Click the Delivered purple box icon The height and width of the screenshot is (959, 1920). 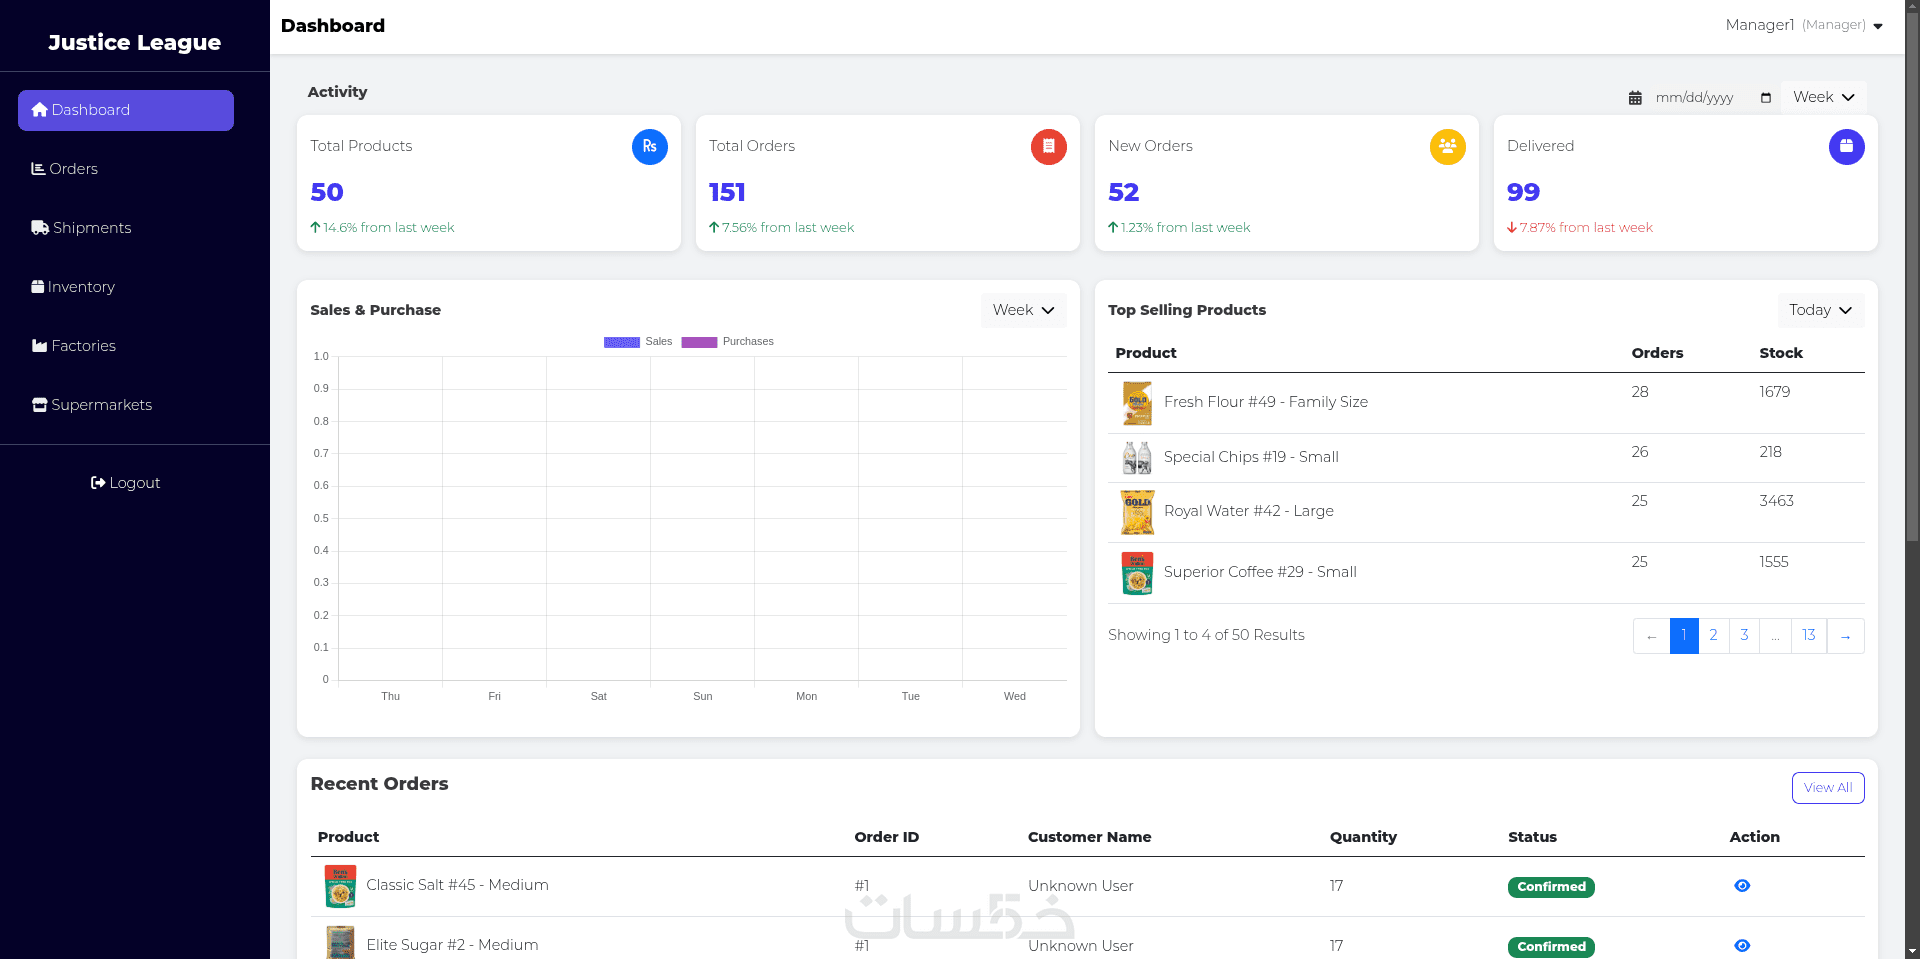pos(1847,147)
